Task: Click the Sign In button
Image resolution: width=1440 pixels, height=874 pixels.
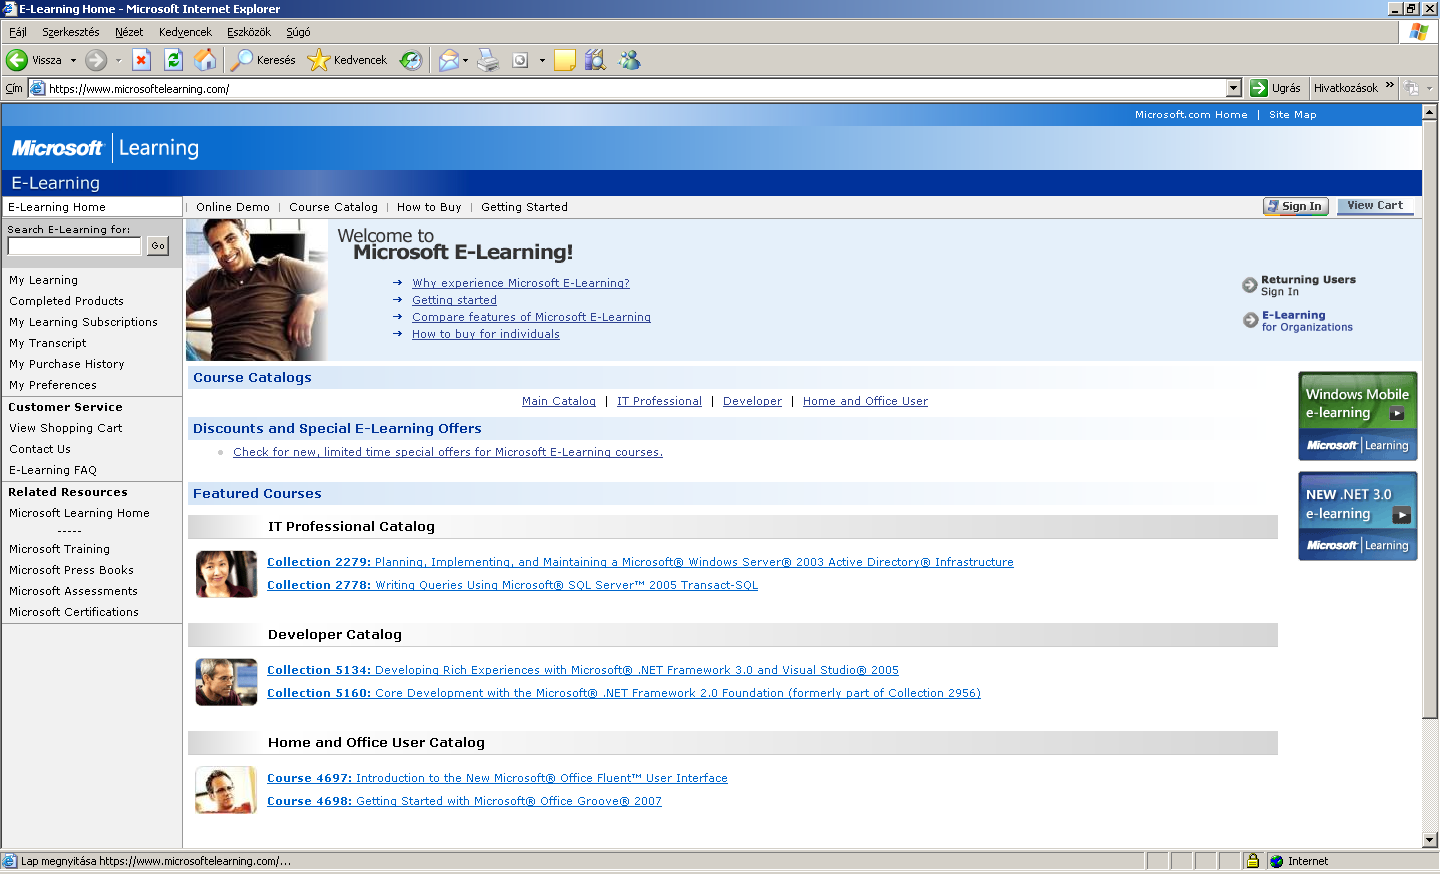Action: [1295, 206]
